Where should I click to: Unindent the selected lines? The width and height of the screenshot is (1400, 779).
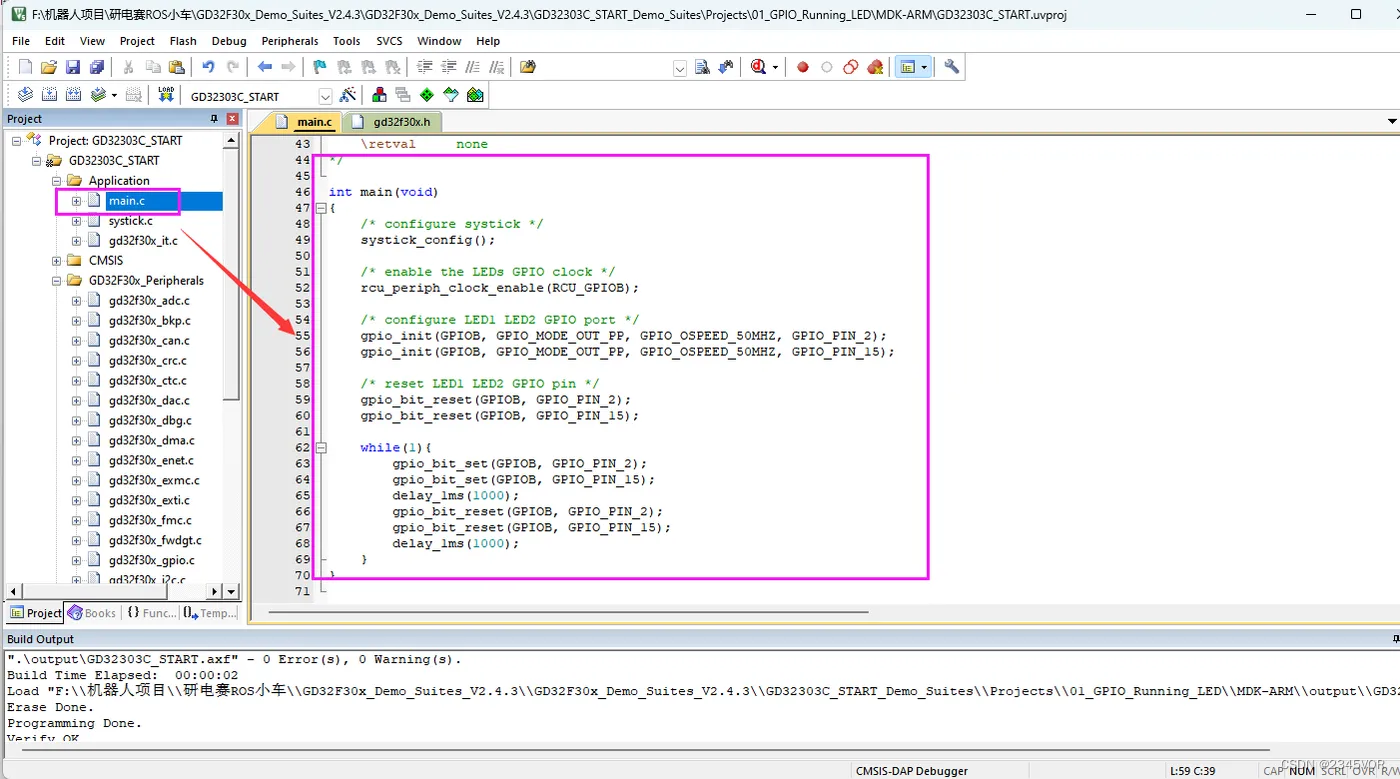point(449,67)
